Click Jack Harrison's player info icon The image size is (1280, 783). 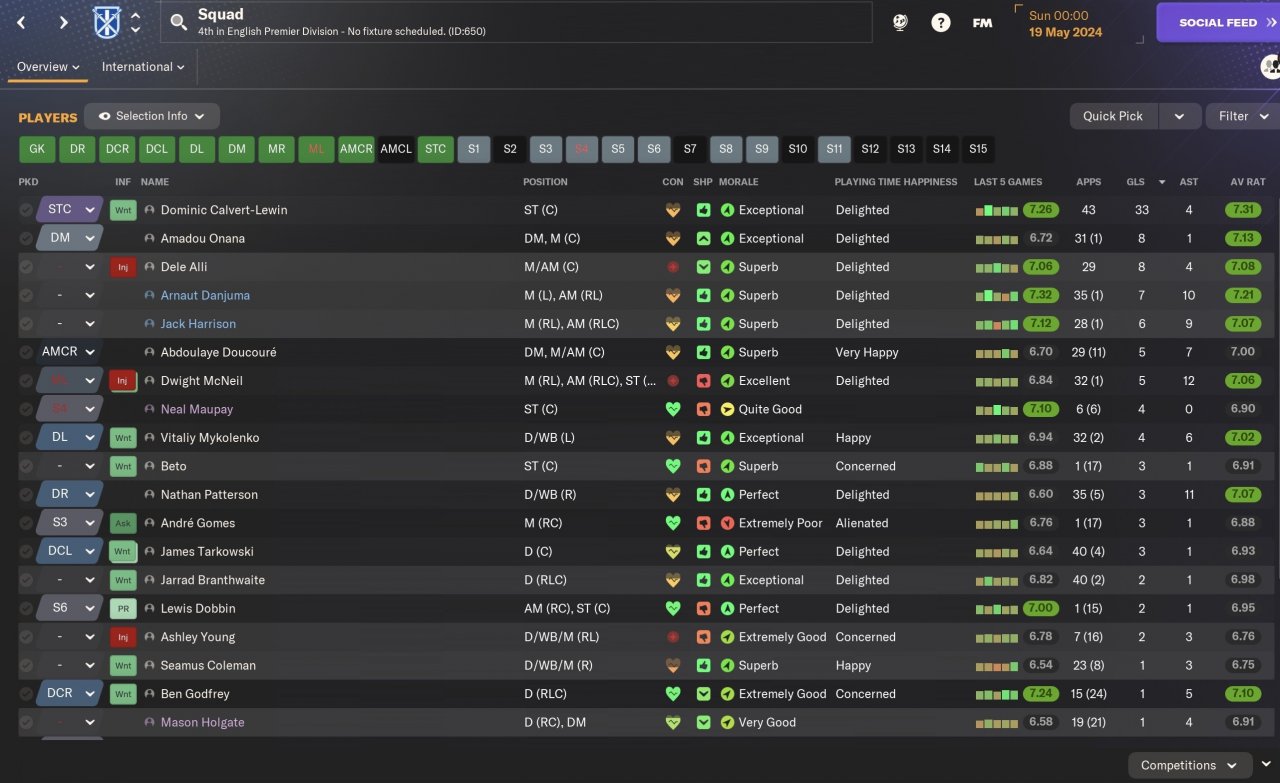[x=150, y=324]
